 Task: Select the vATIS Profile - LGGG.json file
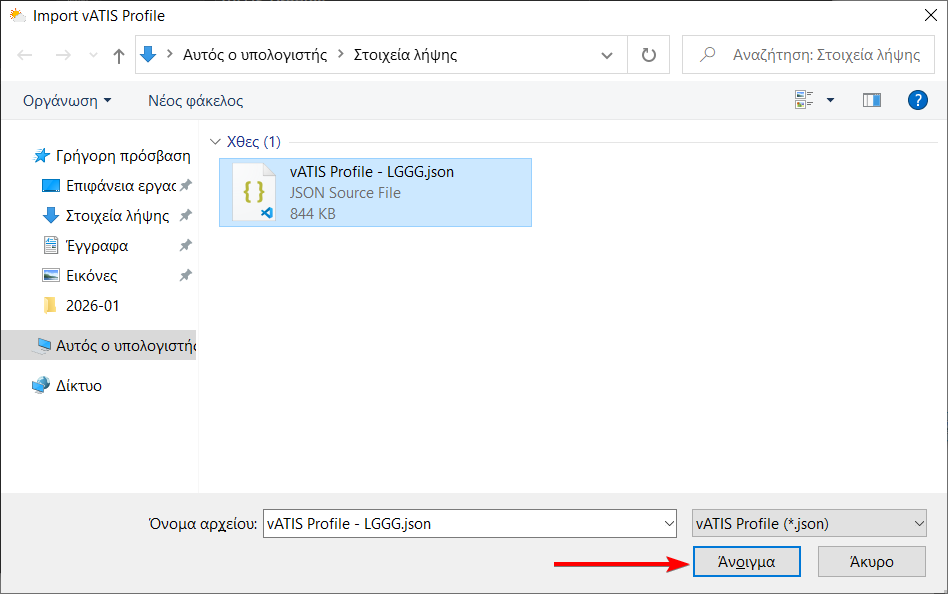pyautogui.click(x=375, y=192)
